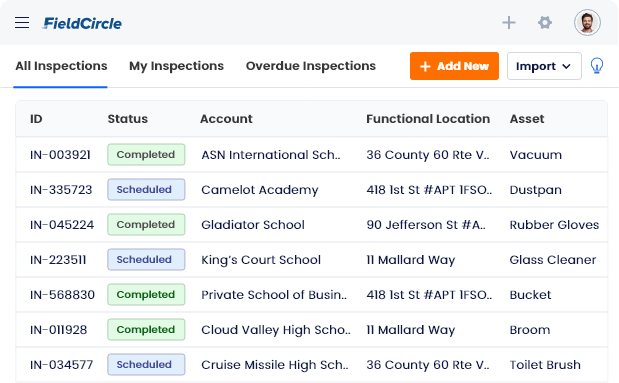Open the hamburger navigation menu
Image resolution: width=619 pixels, height=383 pixels.
pos(22,23)
